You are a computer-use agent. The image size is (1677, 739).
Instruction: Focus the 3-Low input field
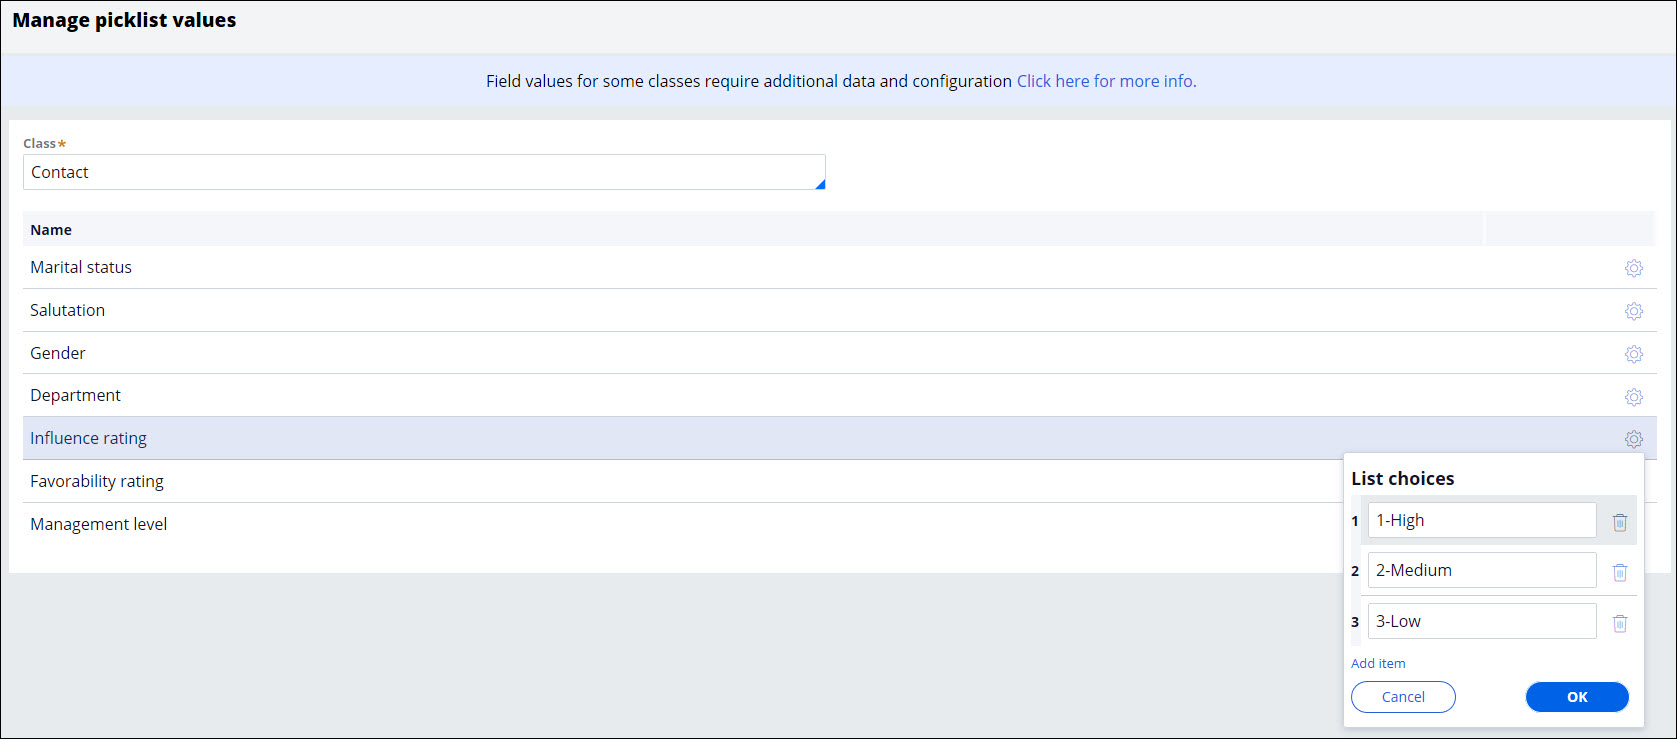click(x=1481, y=621)
